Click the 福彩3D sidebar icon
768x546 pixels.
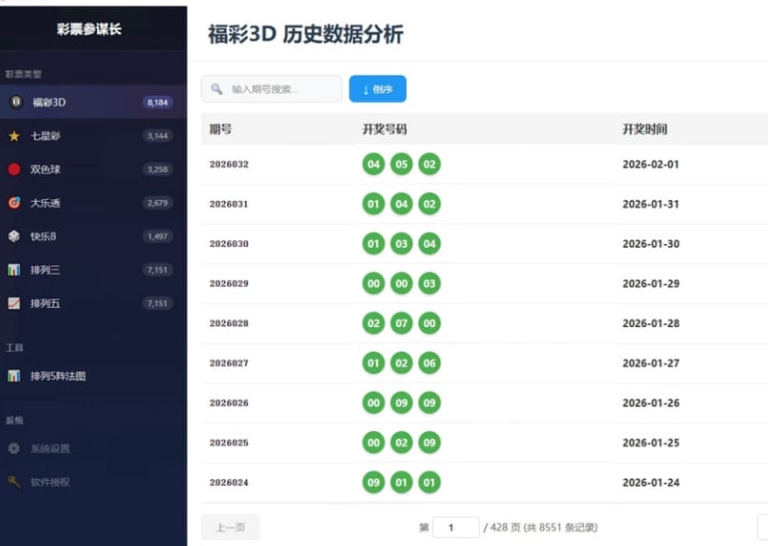15,102
